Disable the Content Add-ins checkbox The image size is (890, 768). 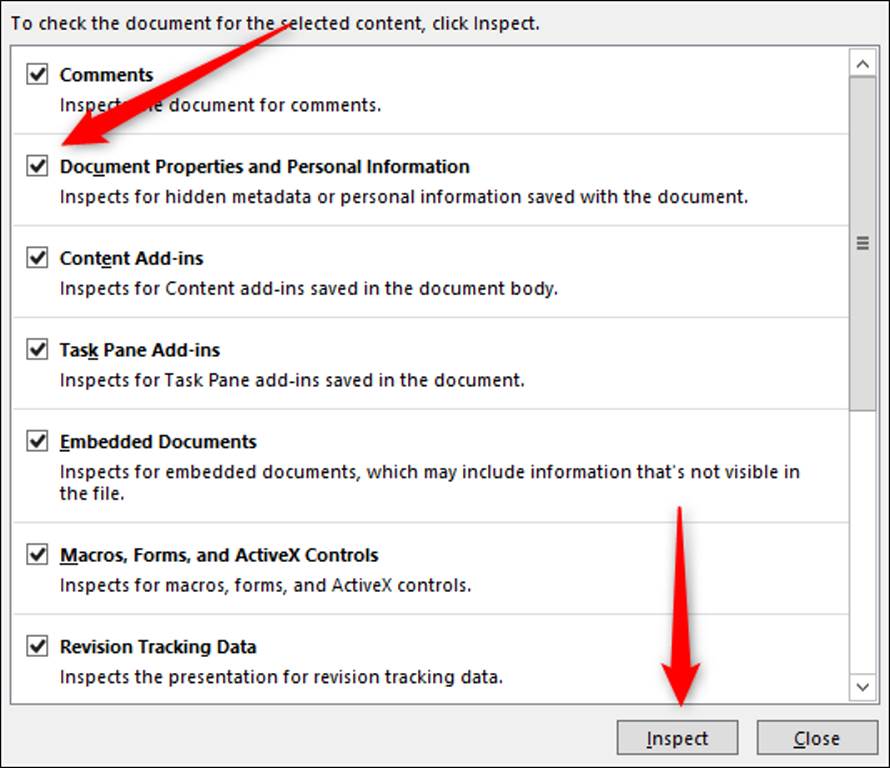(37, 257)
